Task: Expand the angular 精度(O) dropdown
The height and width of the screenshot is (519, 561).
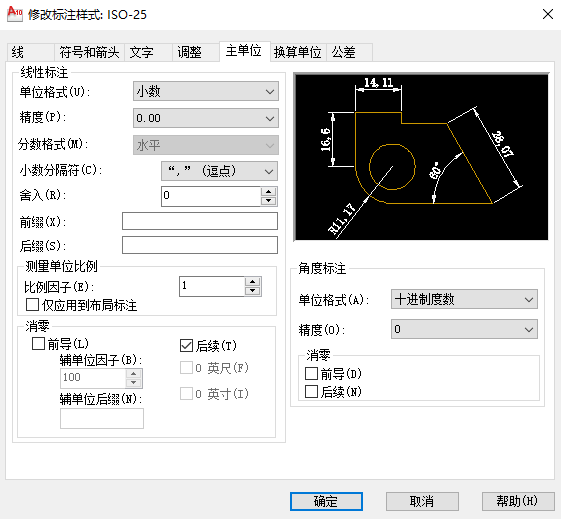Action: point(464,329)
